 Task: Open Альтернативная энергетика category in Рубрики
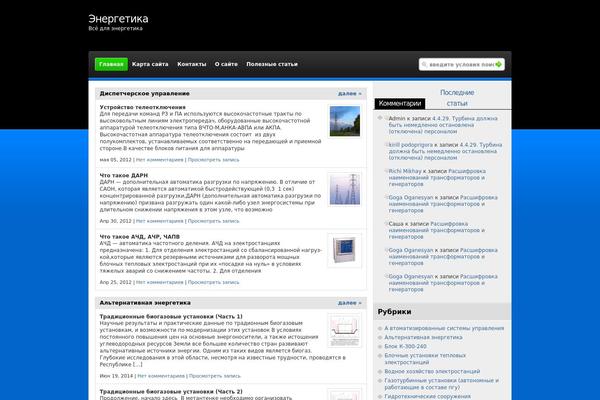[423, 337]
